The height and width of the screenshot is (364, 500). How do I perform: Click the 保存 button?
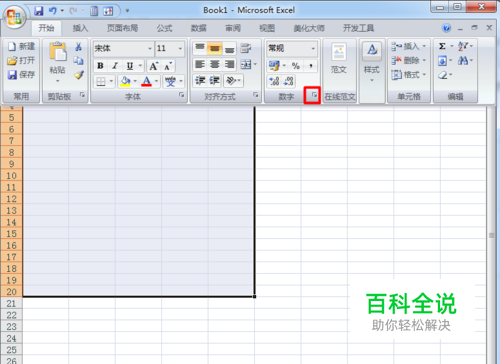point(21,74)
